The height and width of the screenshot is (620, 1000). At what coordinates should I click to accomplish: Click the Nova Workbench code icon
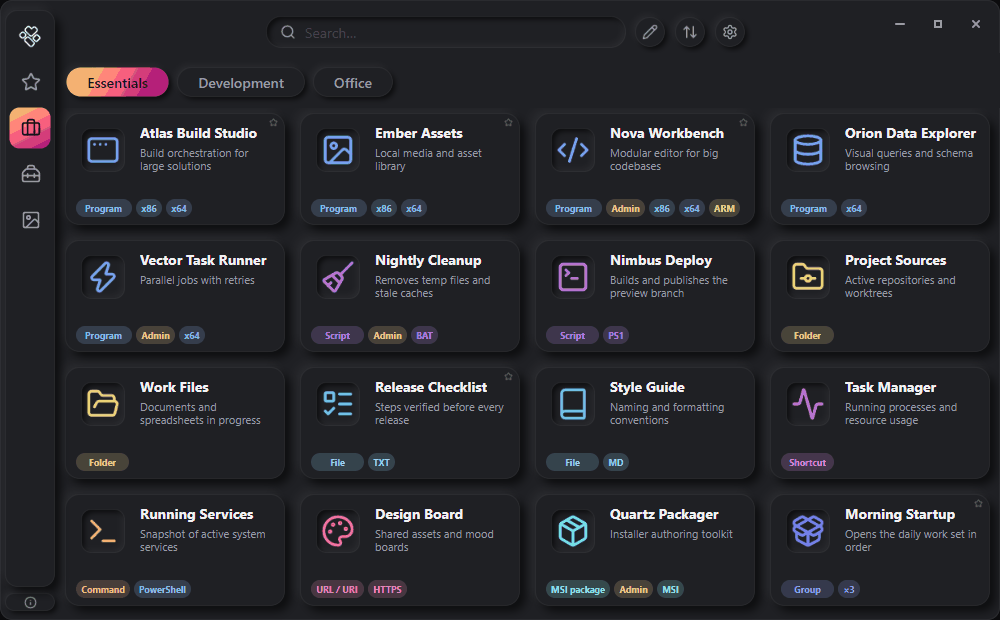tap(573, 150)
